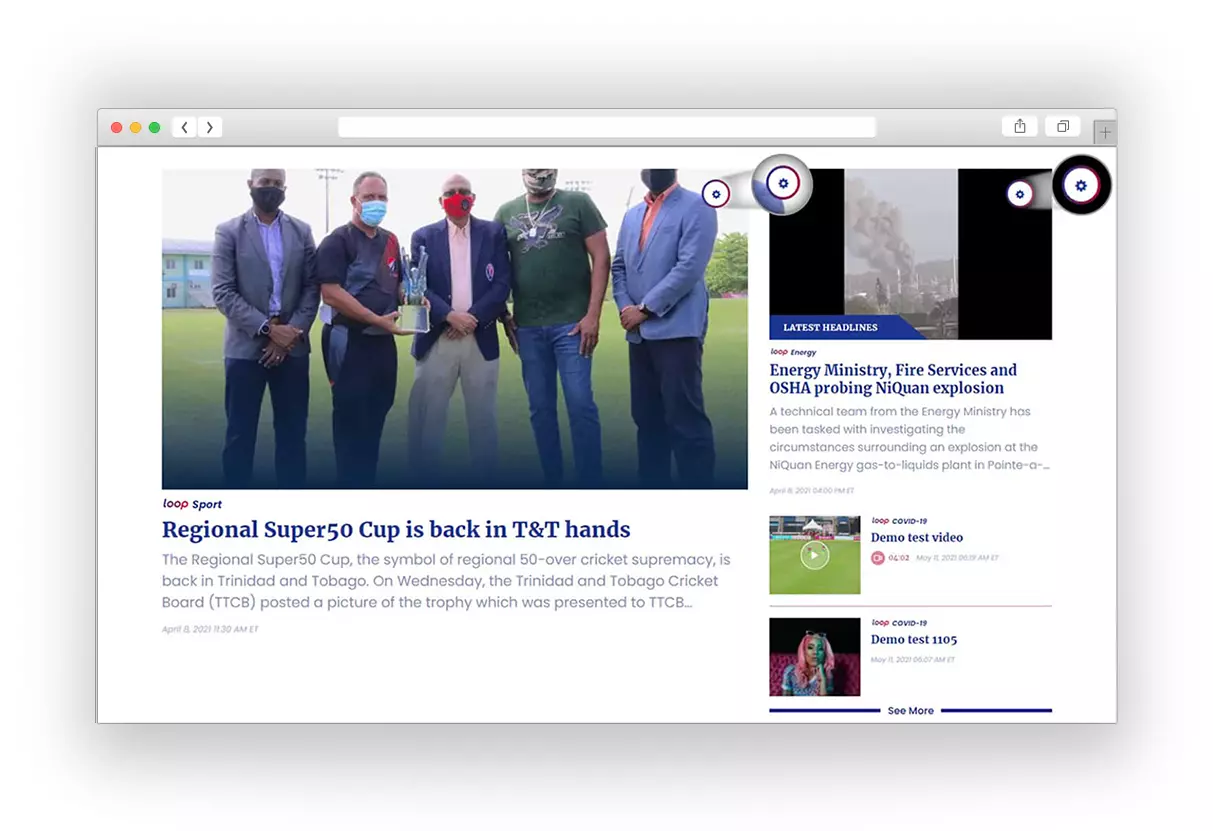
Task: Click the browser back arrow button
Action: [x=185, y=127]
